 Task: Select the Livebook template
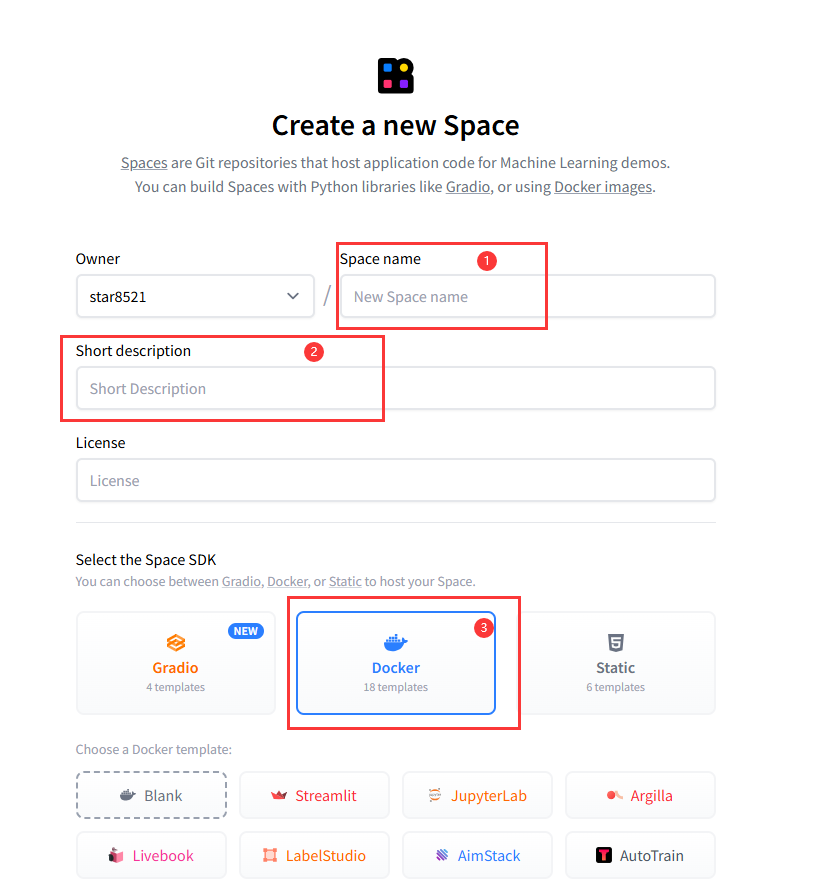coord(151,856)
